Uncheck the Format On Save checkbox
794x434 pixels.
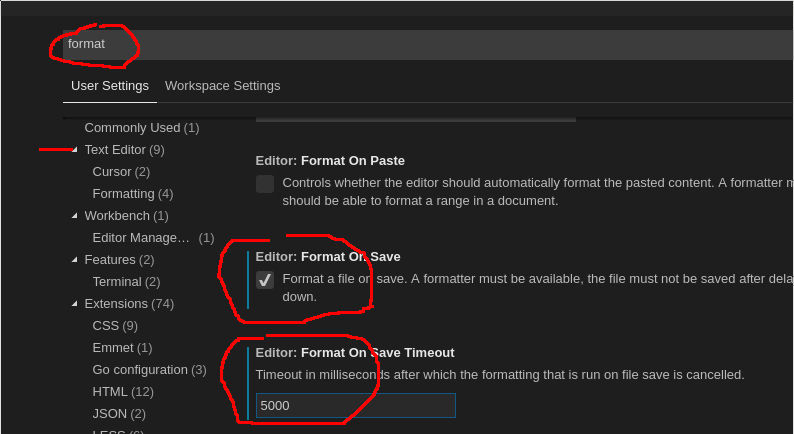click(x=265, y=280)
